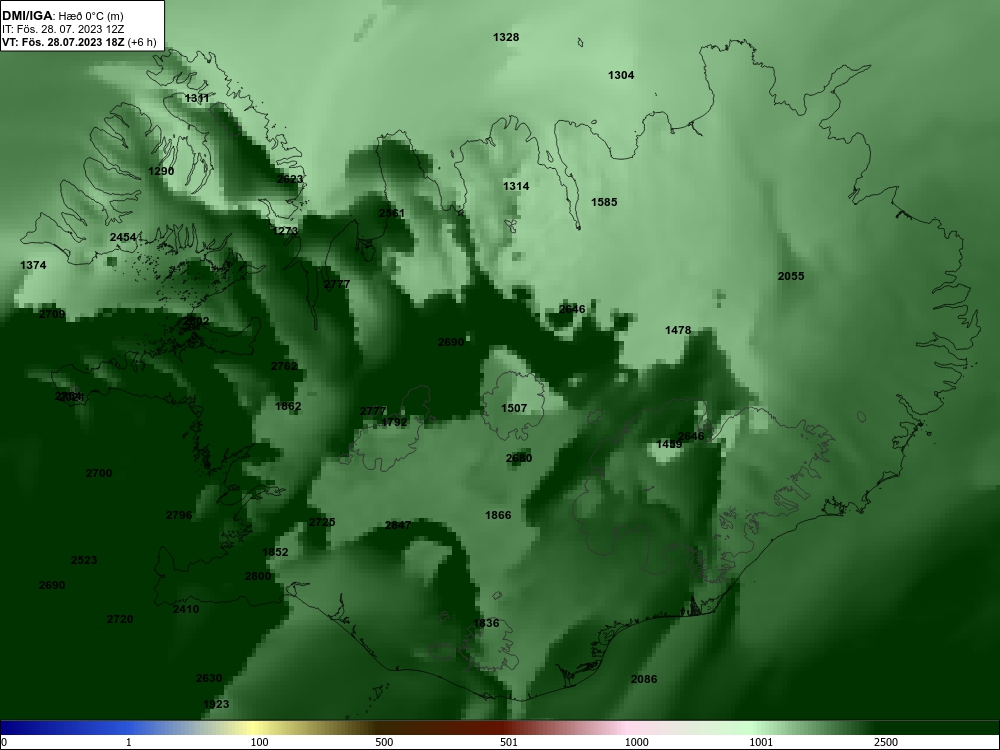The width and height of the screenshot is (1000, 750).
Task: Click the 1328 value at the map's top
Action: coord(506,37)
